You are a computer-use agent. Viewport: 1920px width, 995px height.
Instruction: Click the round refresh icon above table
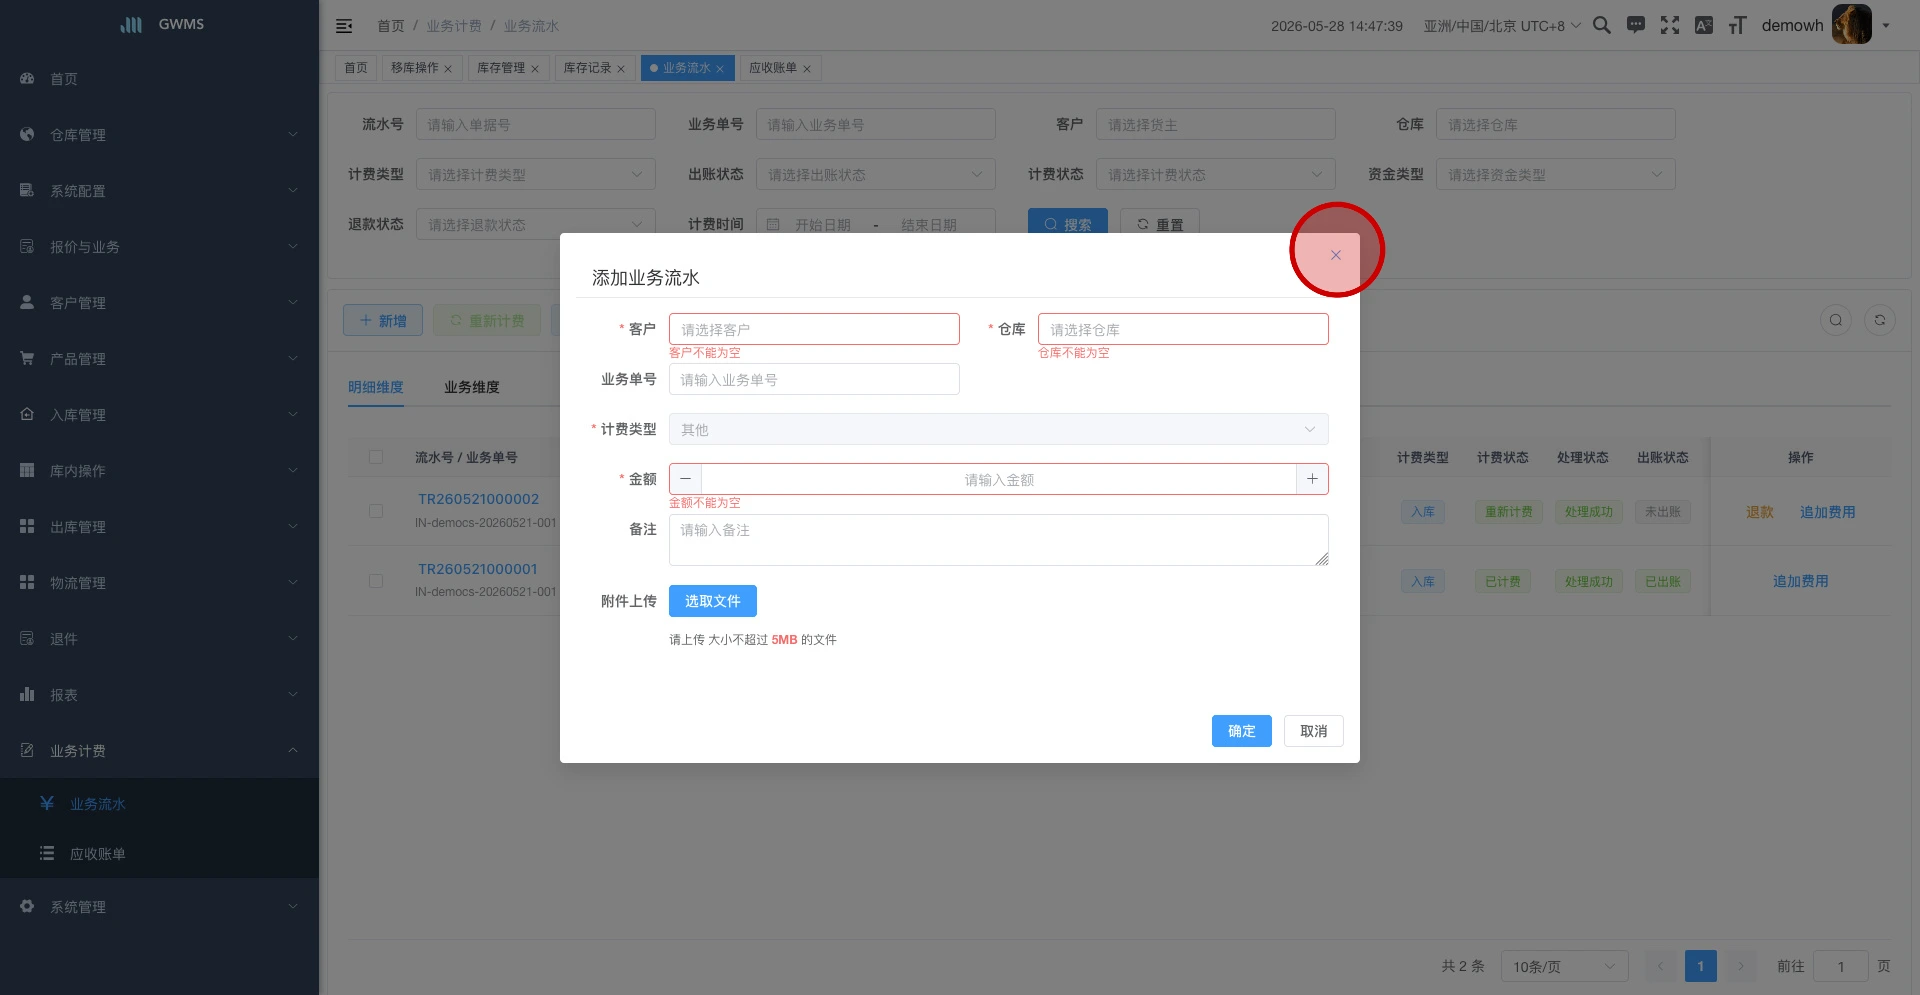tap(1880, 320)
